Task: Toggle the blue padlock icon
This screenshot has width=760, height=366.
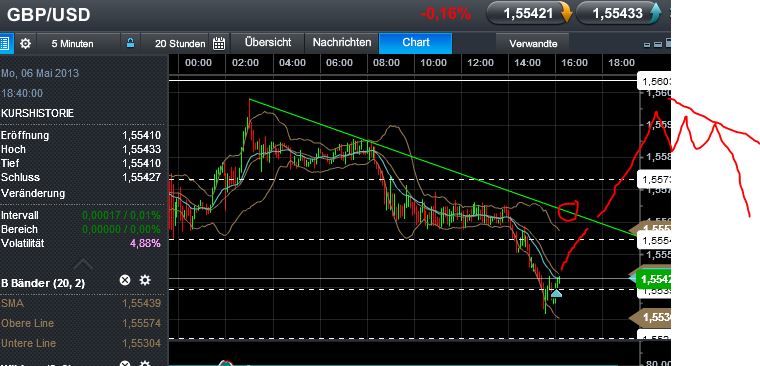Action: pos(130,43)
